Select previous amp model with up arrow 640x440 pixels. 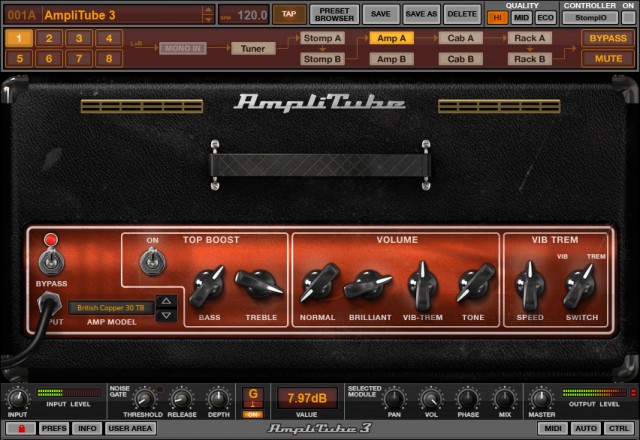(x=166, y=301)
